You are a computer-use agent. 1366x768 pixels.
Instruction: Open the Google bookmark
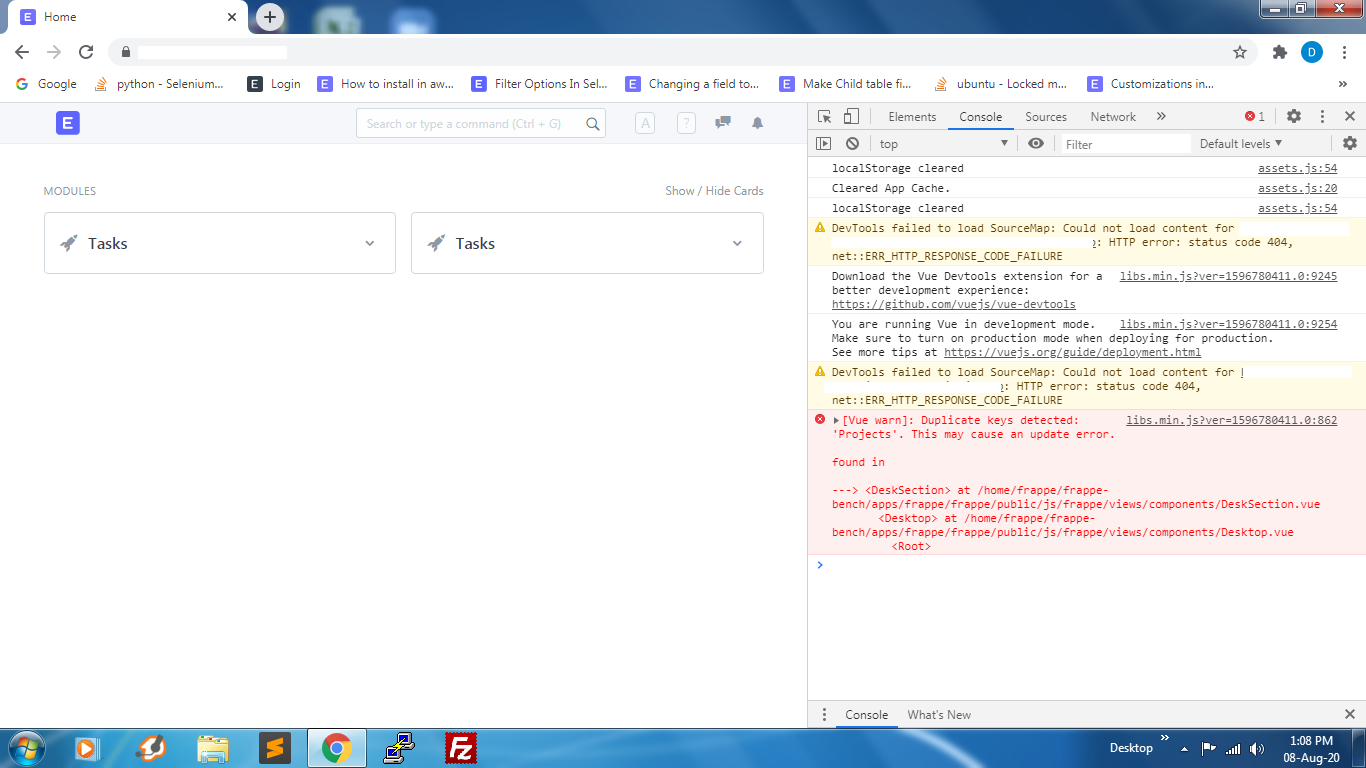pyautogui.click(x=46, y=84)
